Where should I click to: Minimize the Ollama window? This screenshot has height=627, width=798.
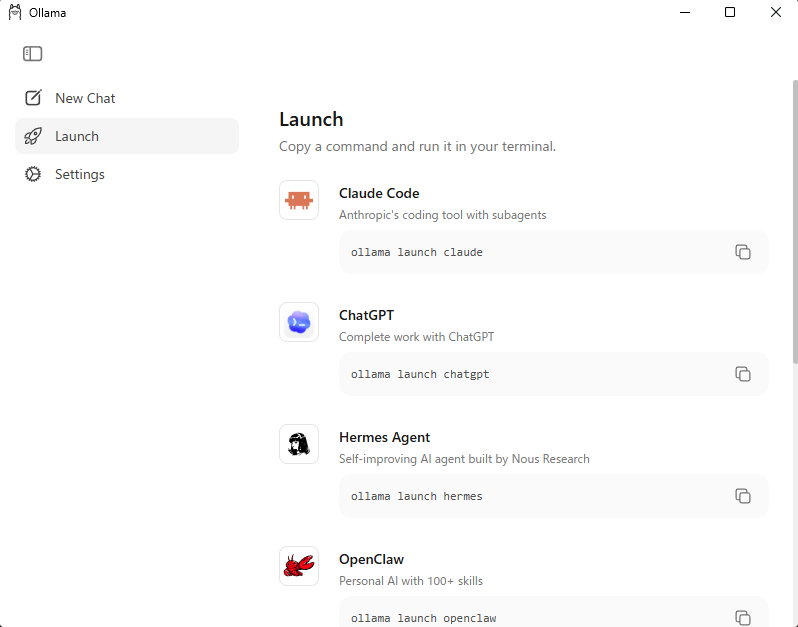pyautogui.click(x=685, y=12)
